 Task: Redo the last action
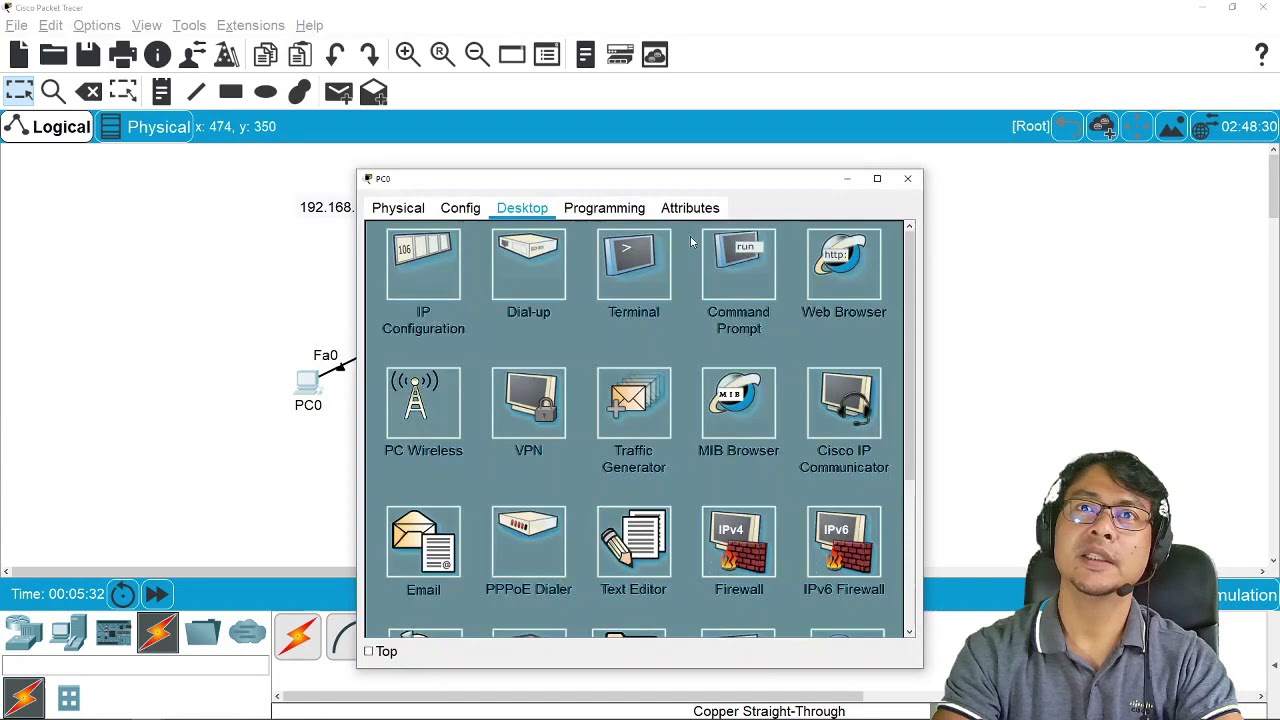coord(369,55)
